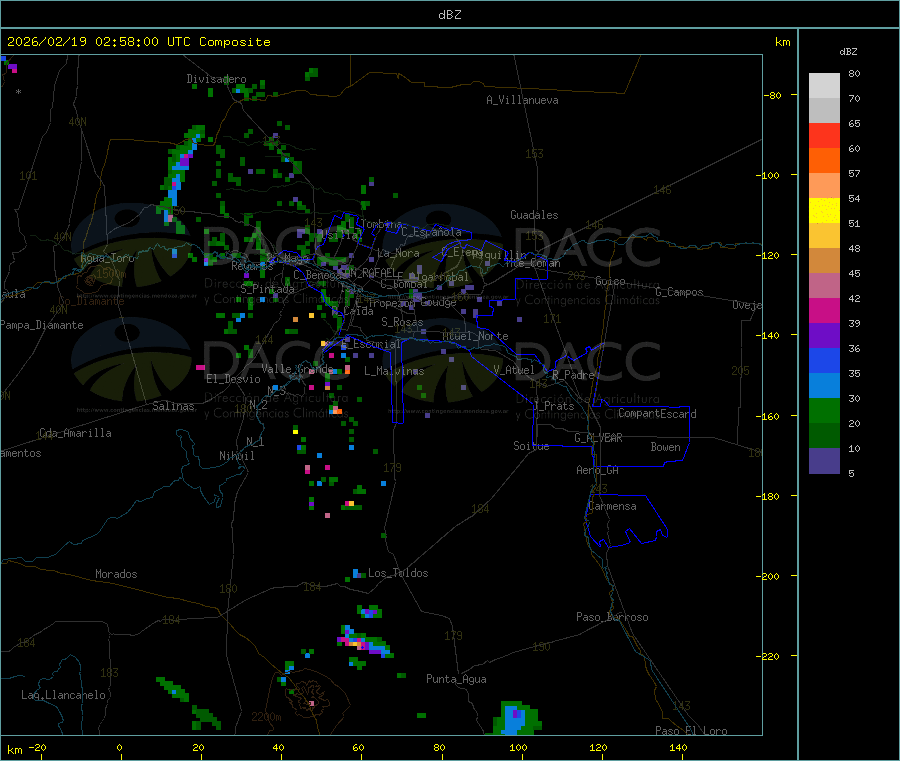Click the Cda_Amarilla label
The image size is (900, 761).
click(x=75, y=433)
